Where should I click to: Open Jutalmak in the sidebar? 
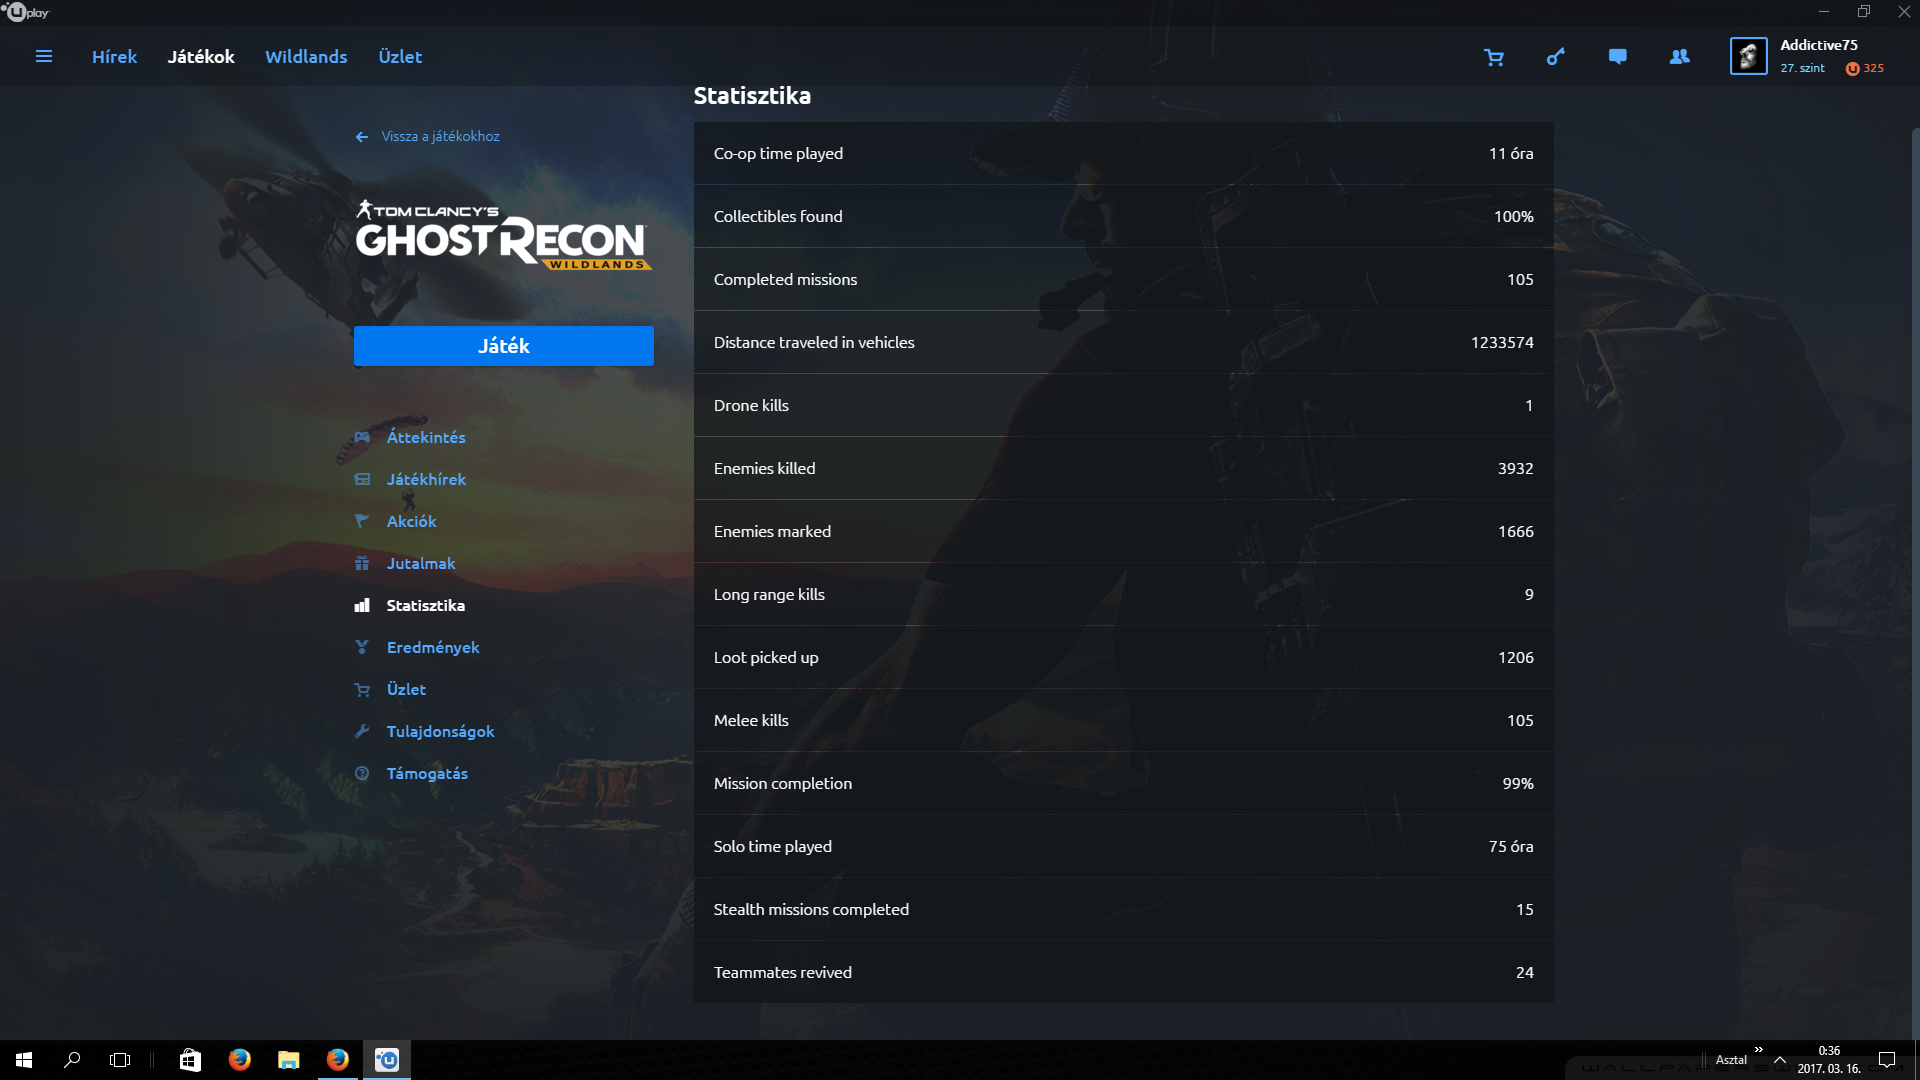tap(421, 563)
